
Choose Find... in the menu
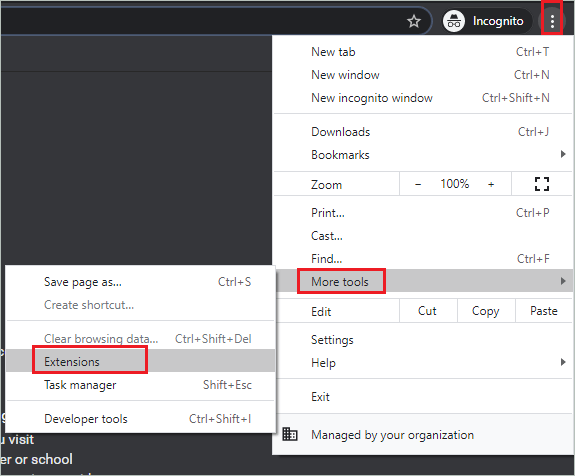click(423, 259)
